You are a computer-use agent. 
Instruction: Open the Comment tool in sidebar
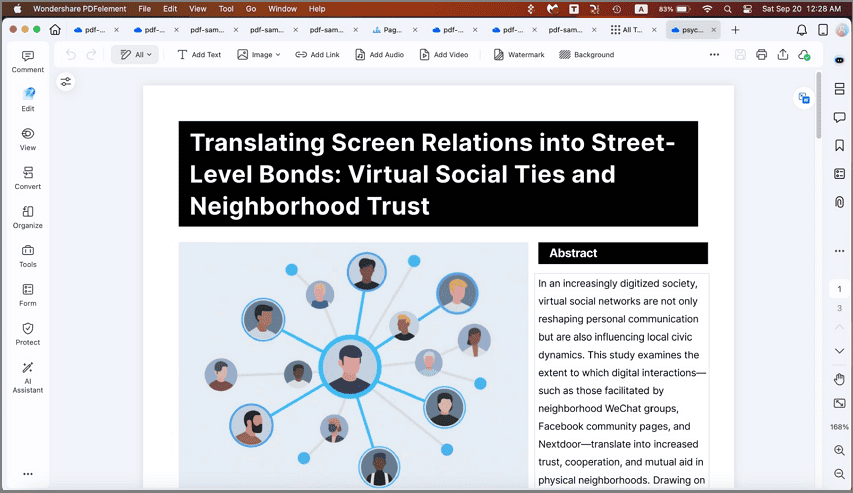[28, 61]
